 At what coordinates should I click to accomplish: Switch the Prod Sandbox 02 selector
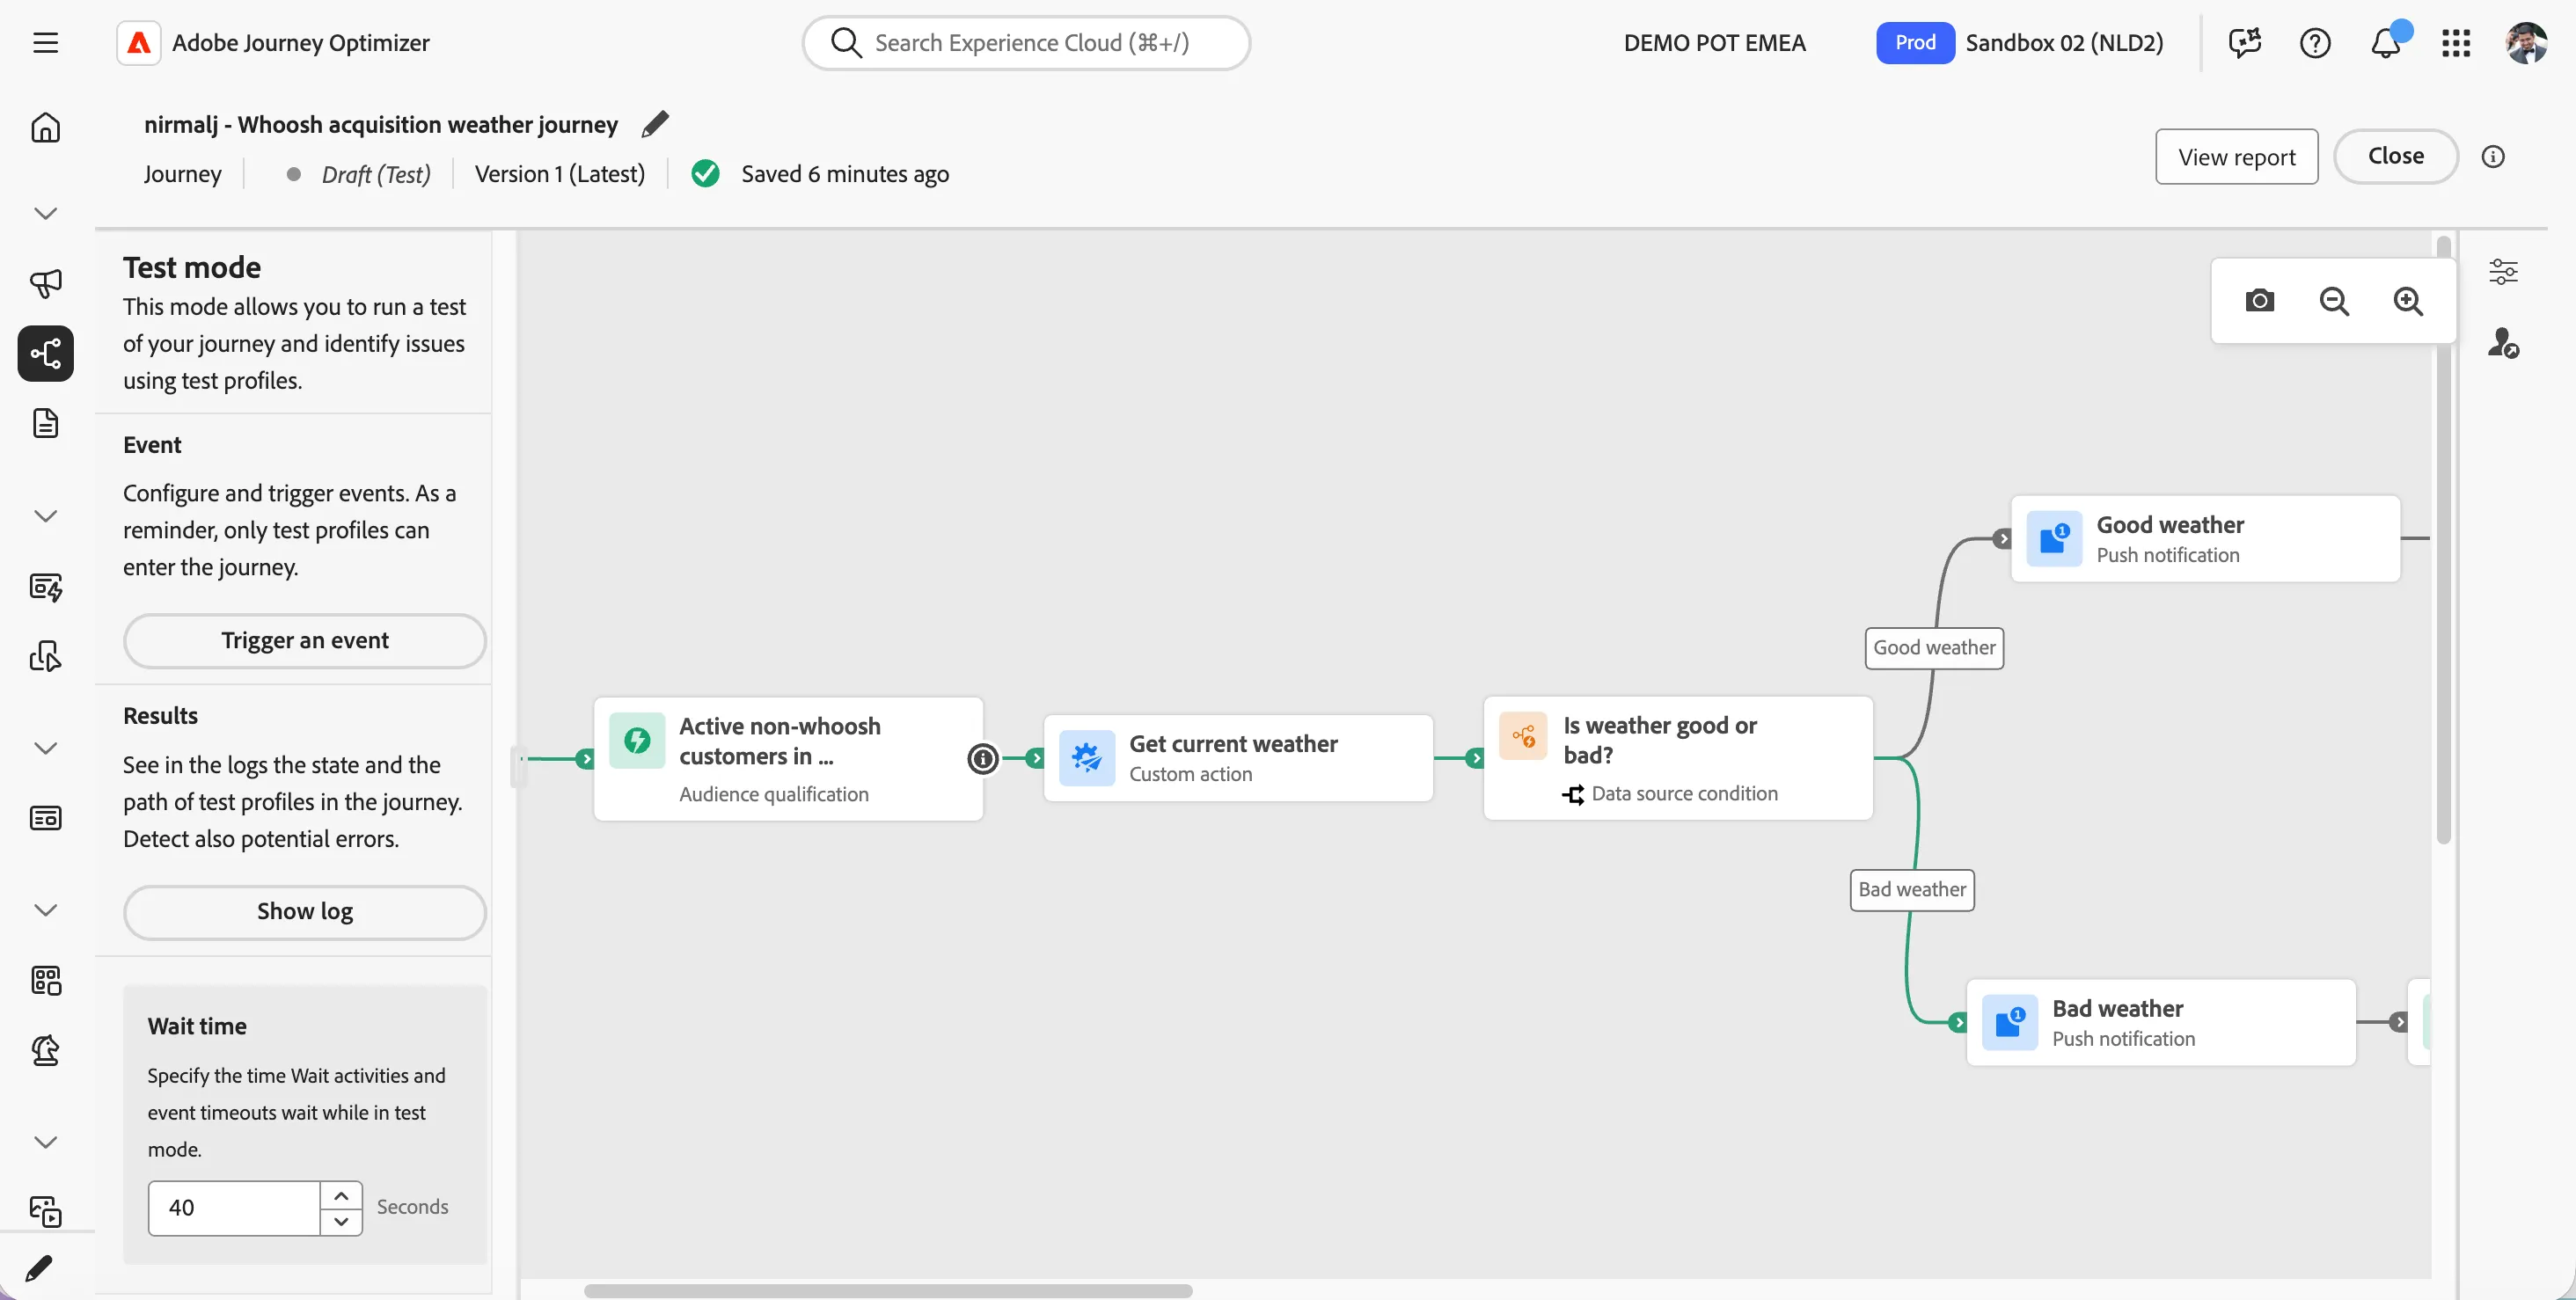click(x=2020, y=42)
